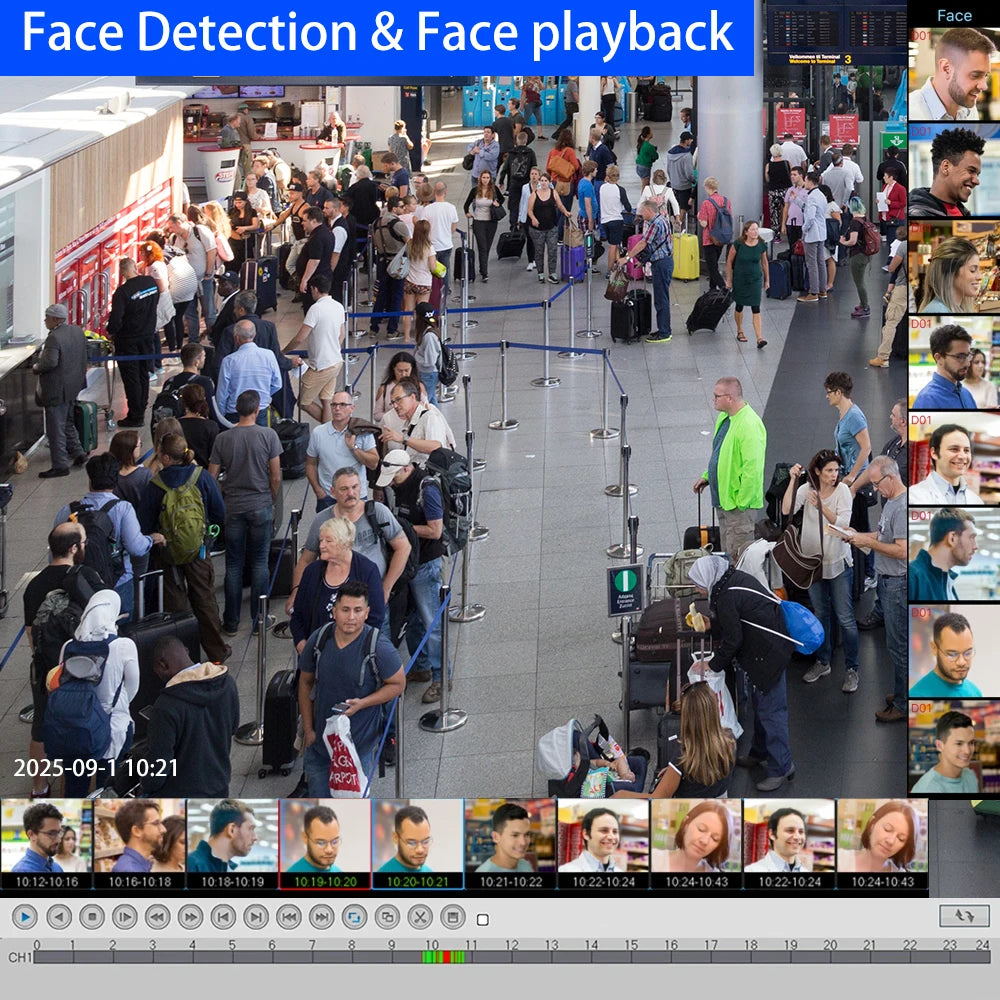The image size is (1000, 1000).
Task: Click the save backup disk icon
Action: (x=455, y=919)
